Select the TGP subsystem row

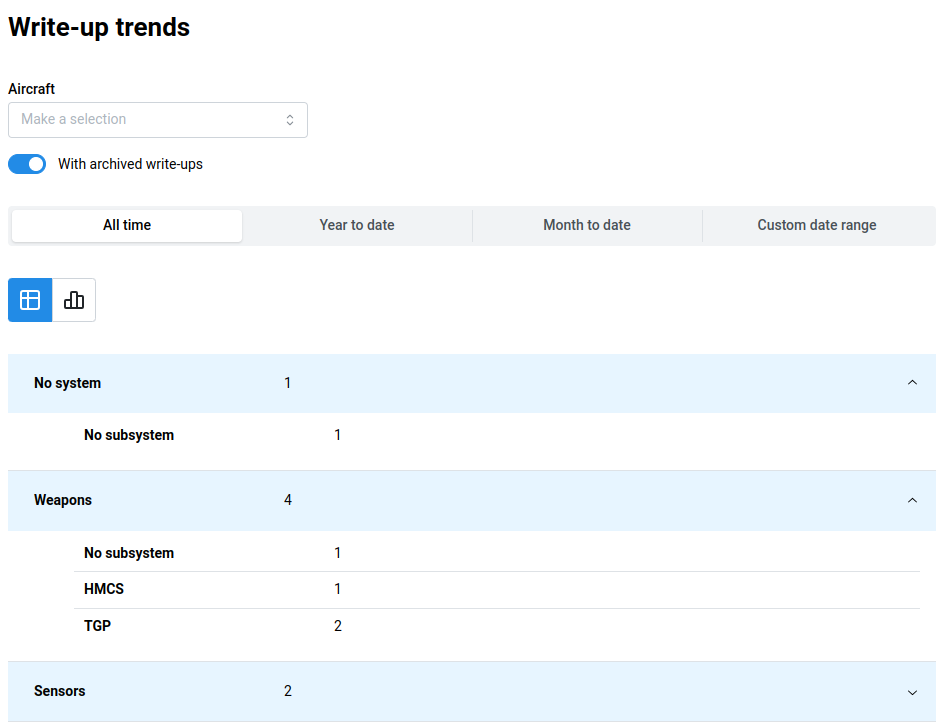98,626
